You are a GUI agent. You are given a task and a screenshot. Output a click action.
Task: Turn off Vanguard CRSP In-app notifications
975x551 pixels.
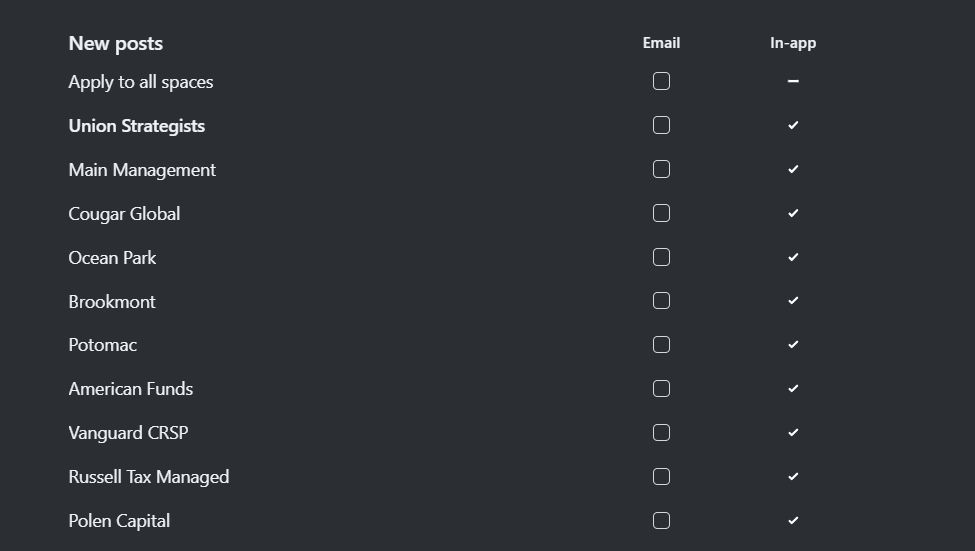(793, 433)
